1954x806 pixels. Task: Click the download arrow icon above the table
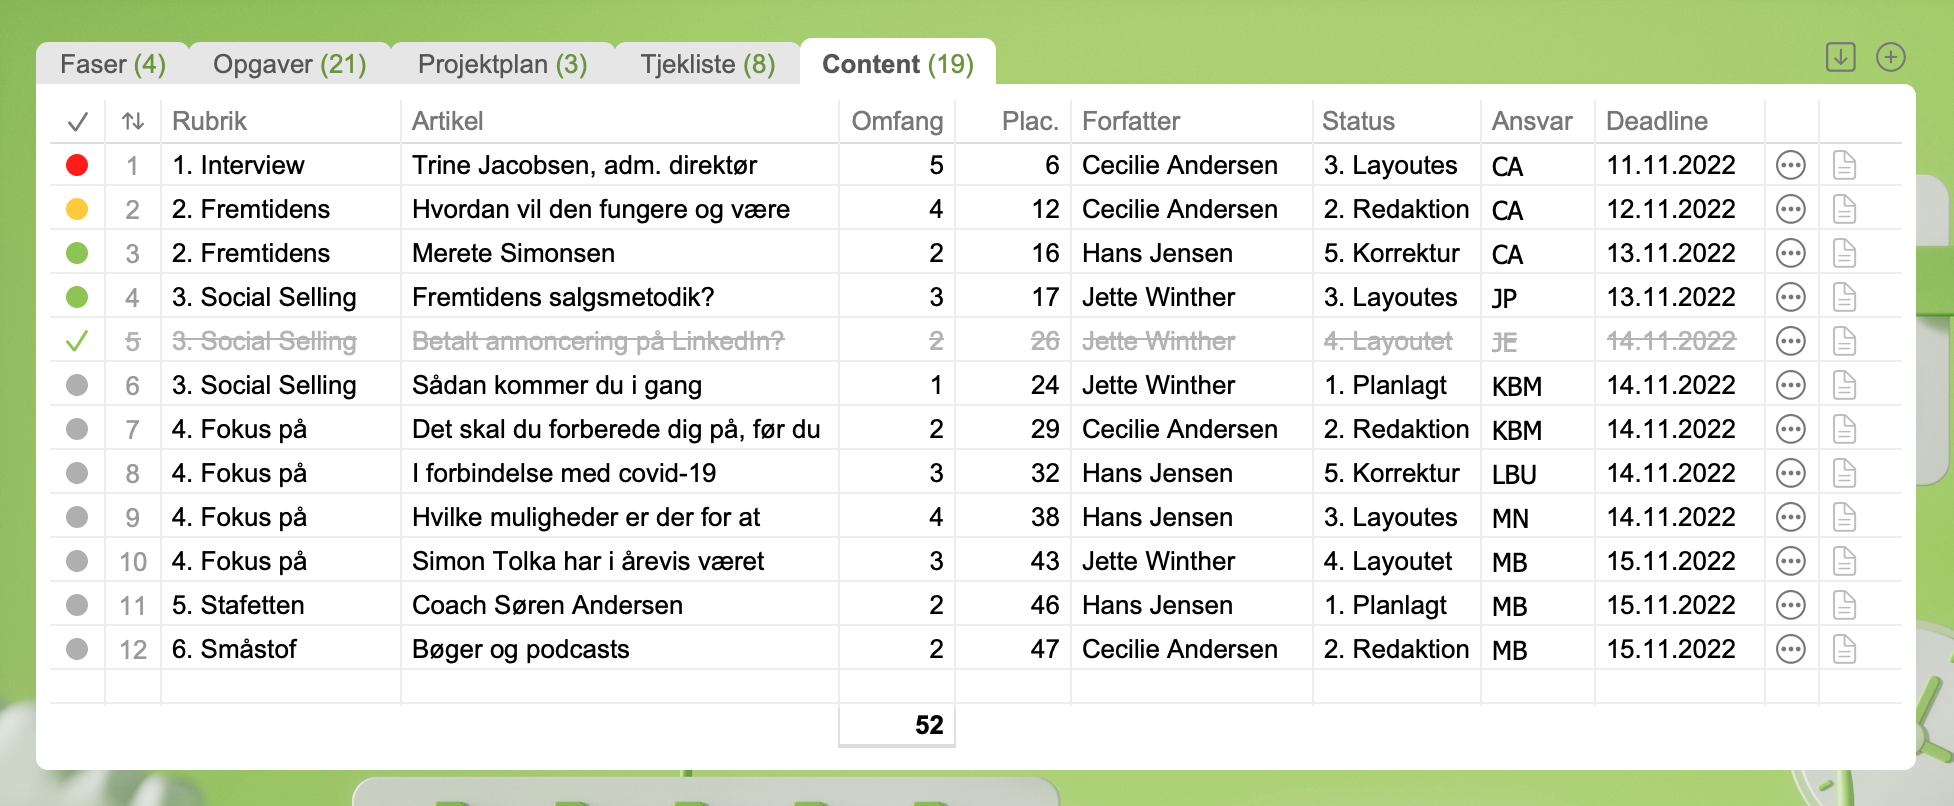coord(1840,57)
